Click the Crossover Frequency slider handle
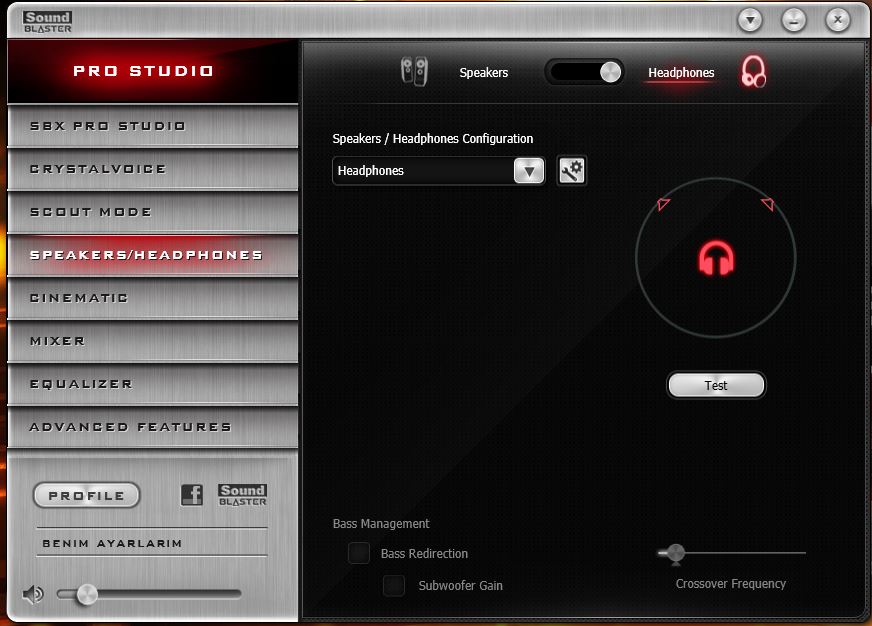Screen dimensions: 872x626 pyautogui.click(x=675, y=554)
